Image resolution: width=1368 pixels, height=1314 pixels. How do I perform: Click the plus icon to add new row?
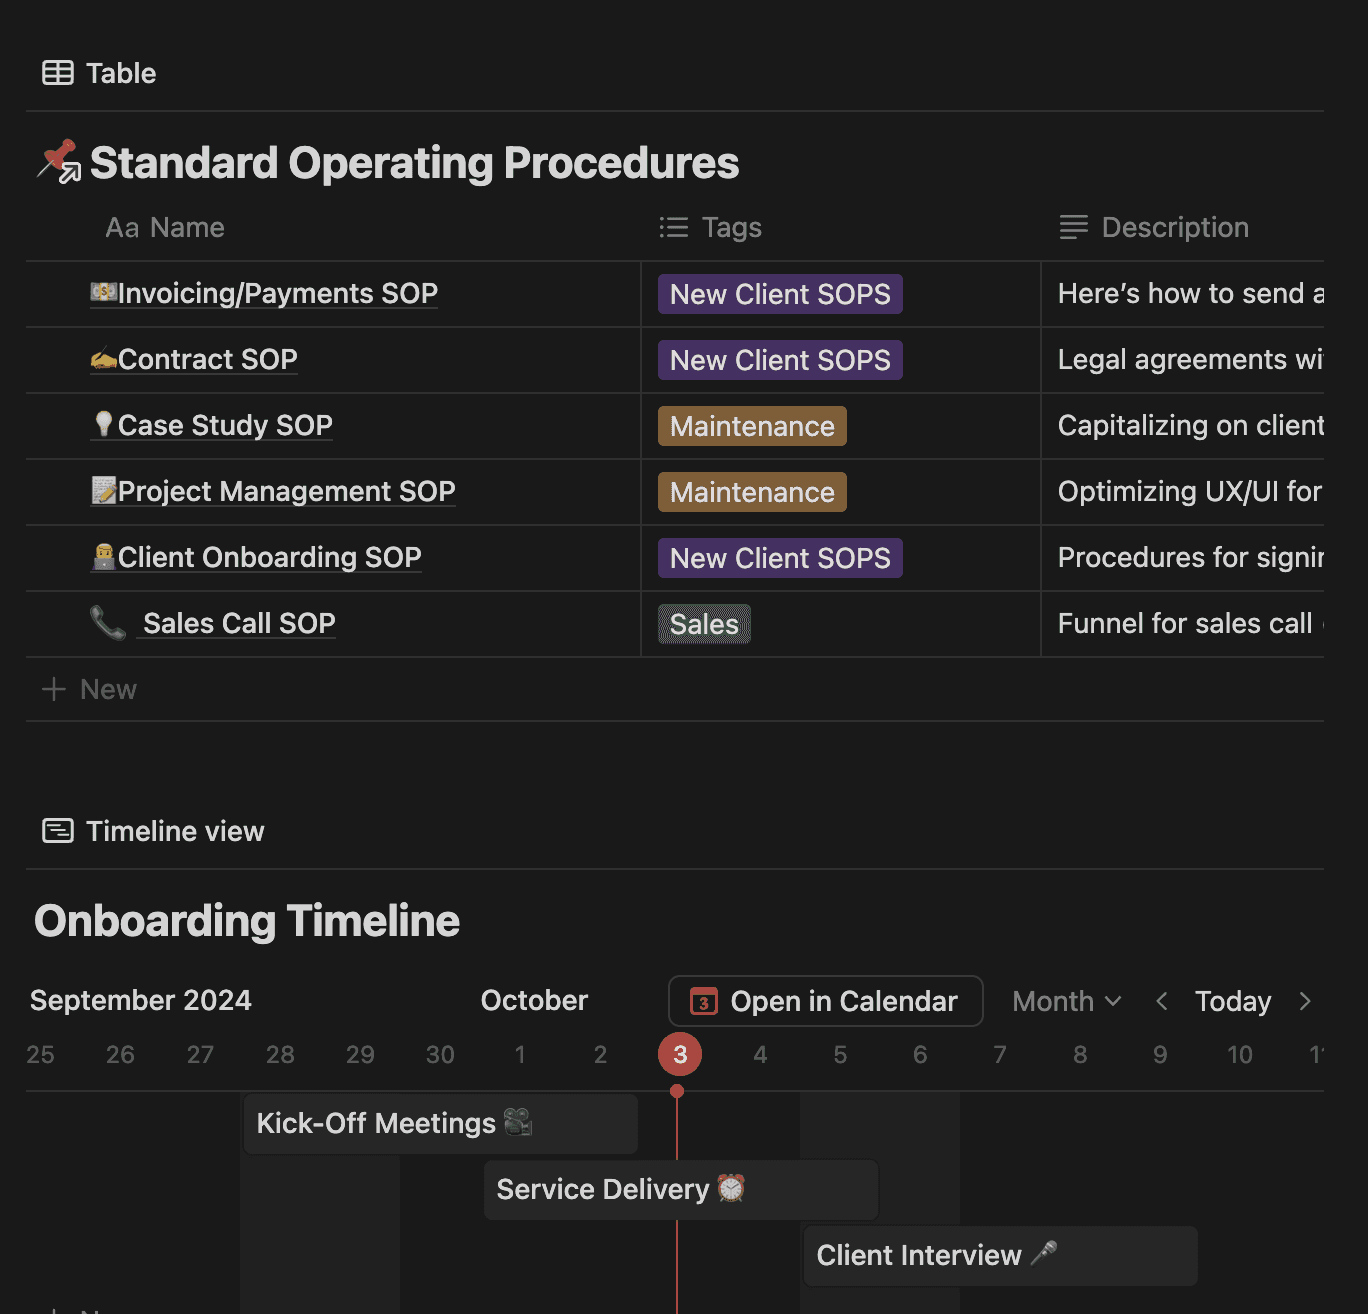54,689
